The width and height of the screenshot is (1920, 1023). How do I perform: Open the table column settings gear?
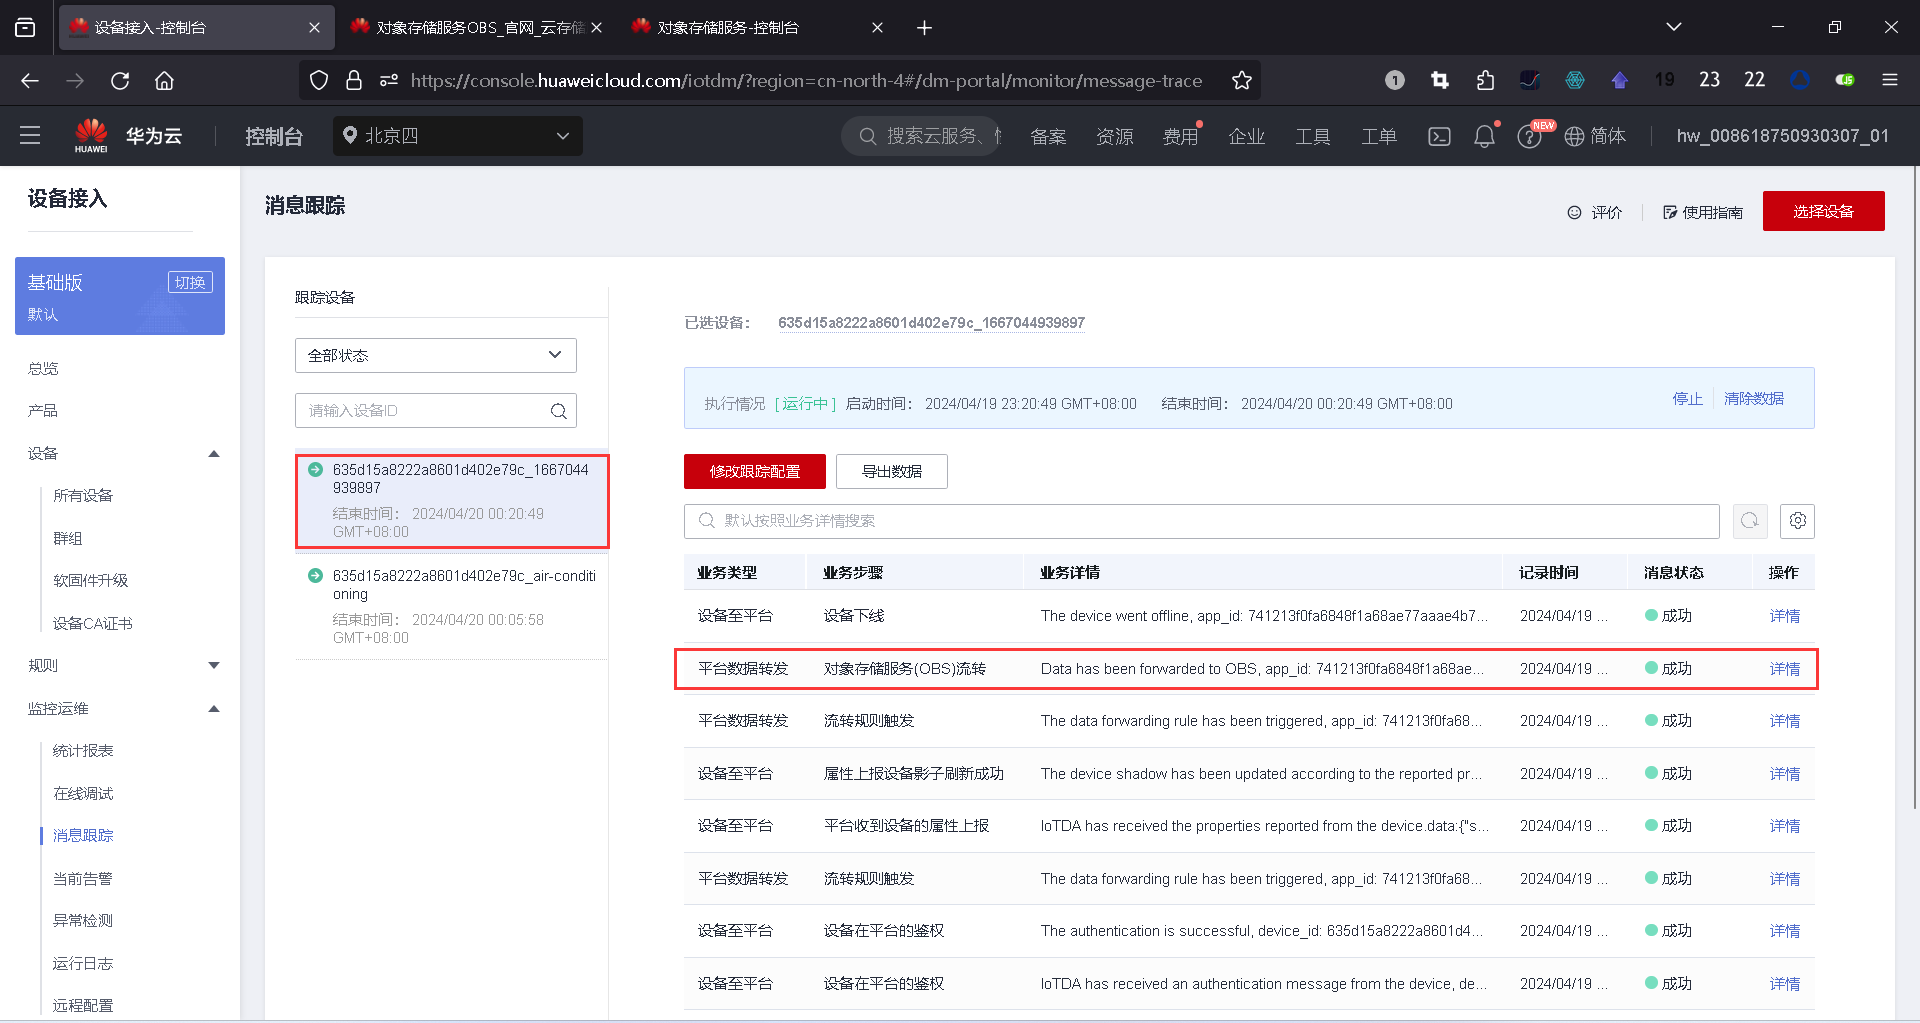[1797, 521]
